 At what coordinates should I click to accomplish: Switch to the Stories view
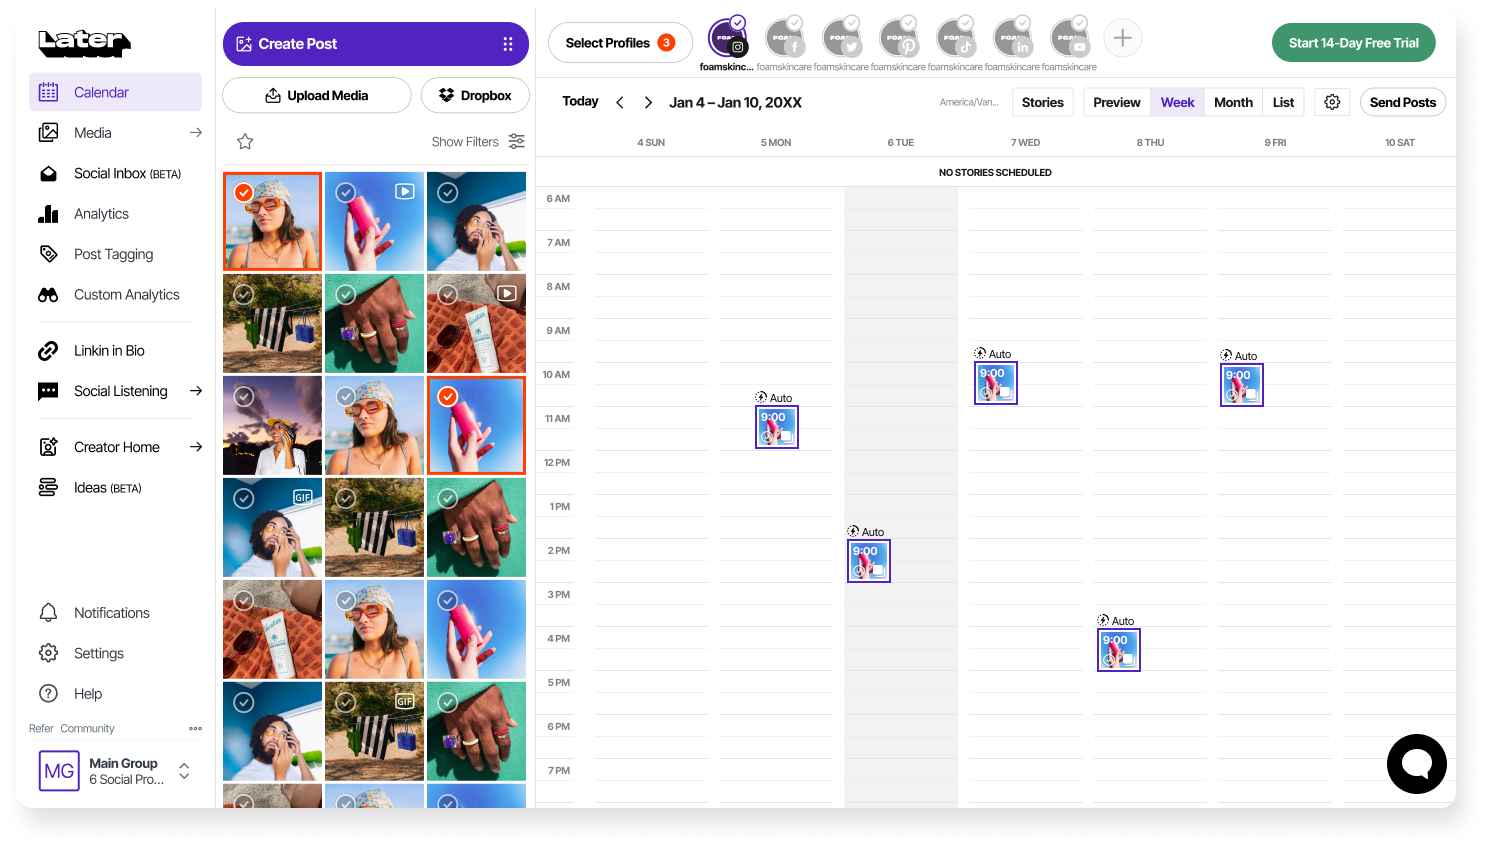[1043, 102]
